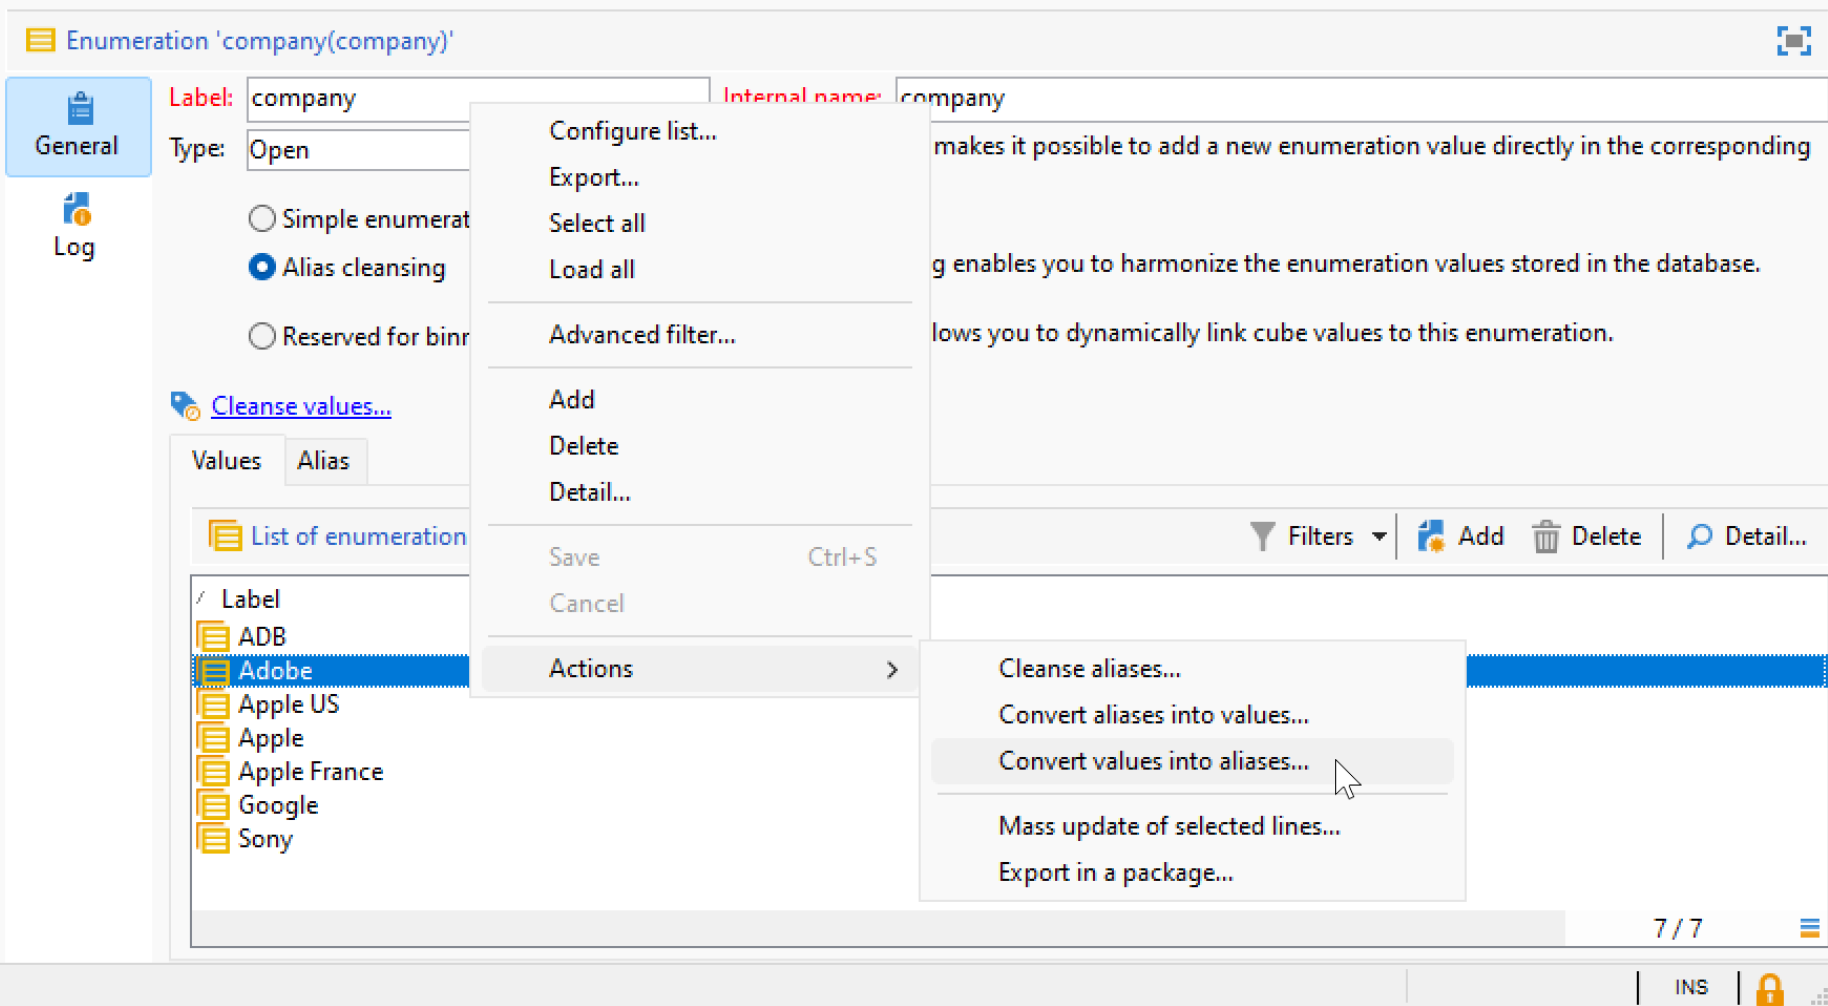Image resolution: width=1828 pixels, height=1006 pixels.
Task: Select the Simple enumeration radio button
Action: (x=262, y=219)
